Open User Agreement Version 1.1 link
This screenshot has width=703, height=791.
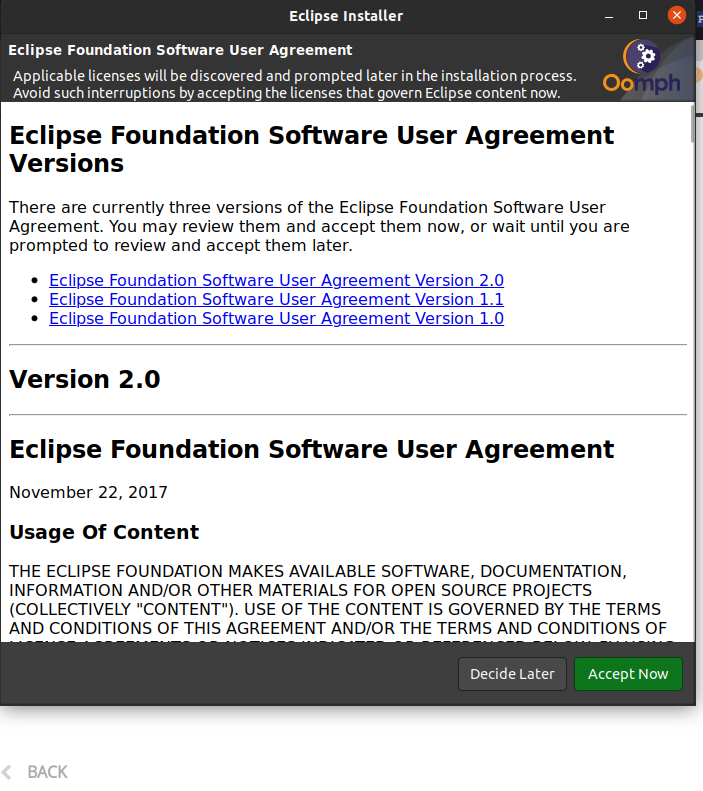(x=276, y=299)
